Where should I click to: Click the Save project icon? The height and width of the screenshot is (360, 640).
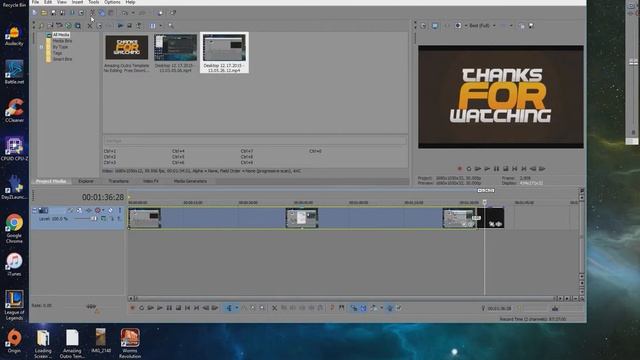point(53,13)
